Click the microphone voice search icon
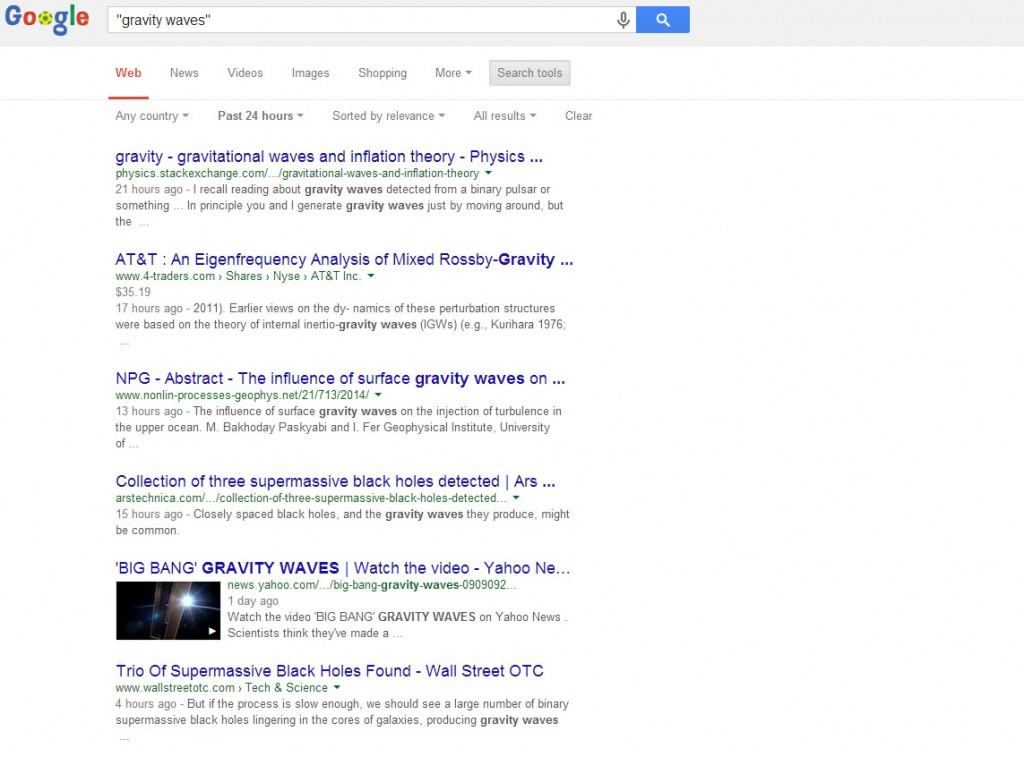The height and width of the screenshot is (757, 1024). pyautogui.click(x=623, y=20)
